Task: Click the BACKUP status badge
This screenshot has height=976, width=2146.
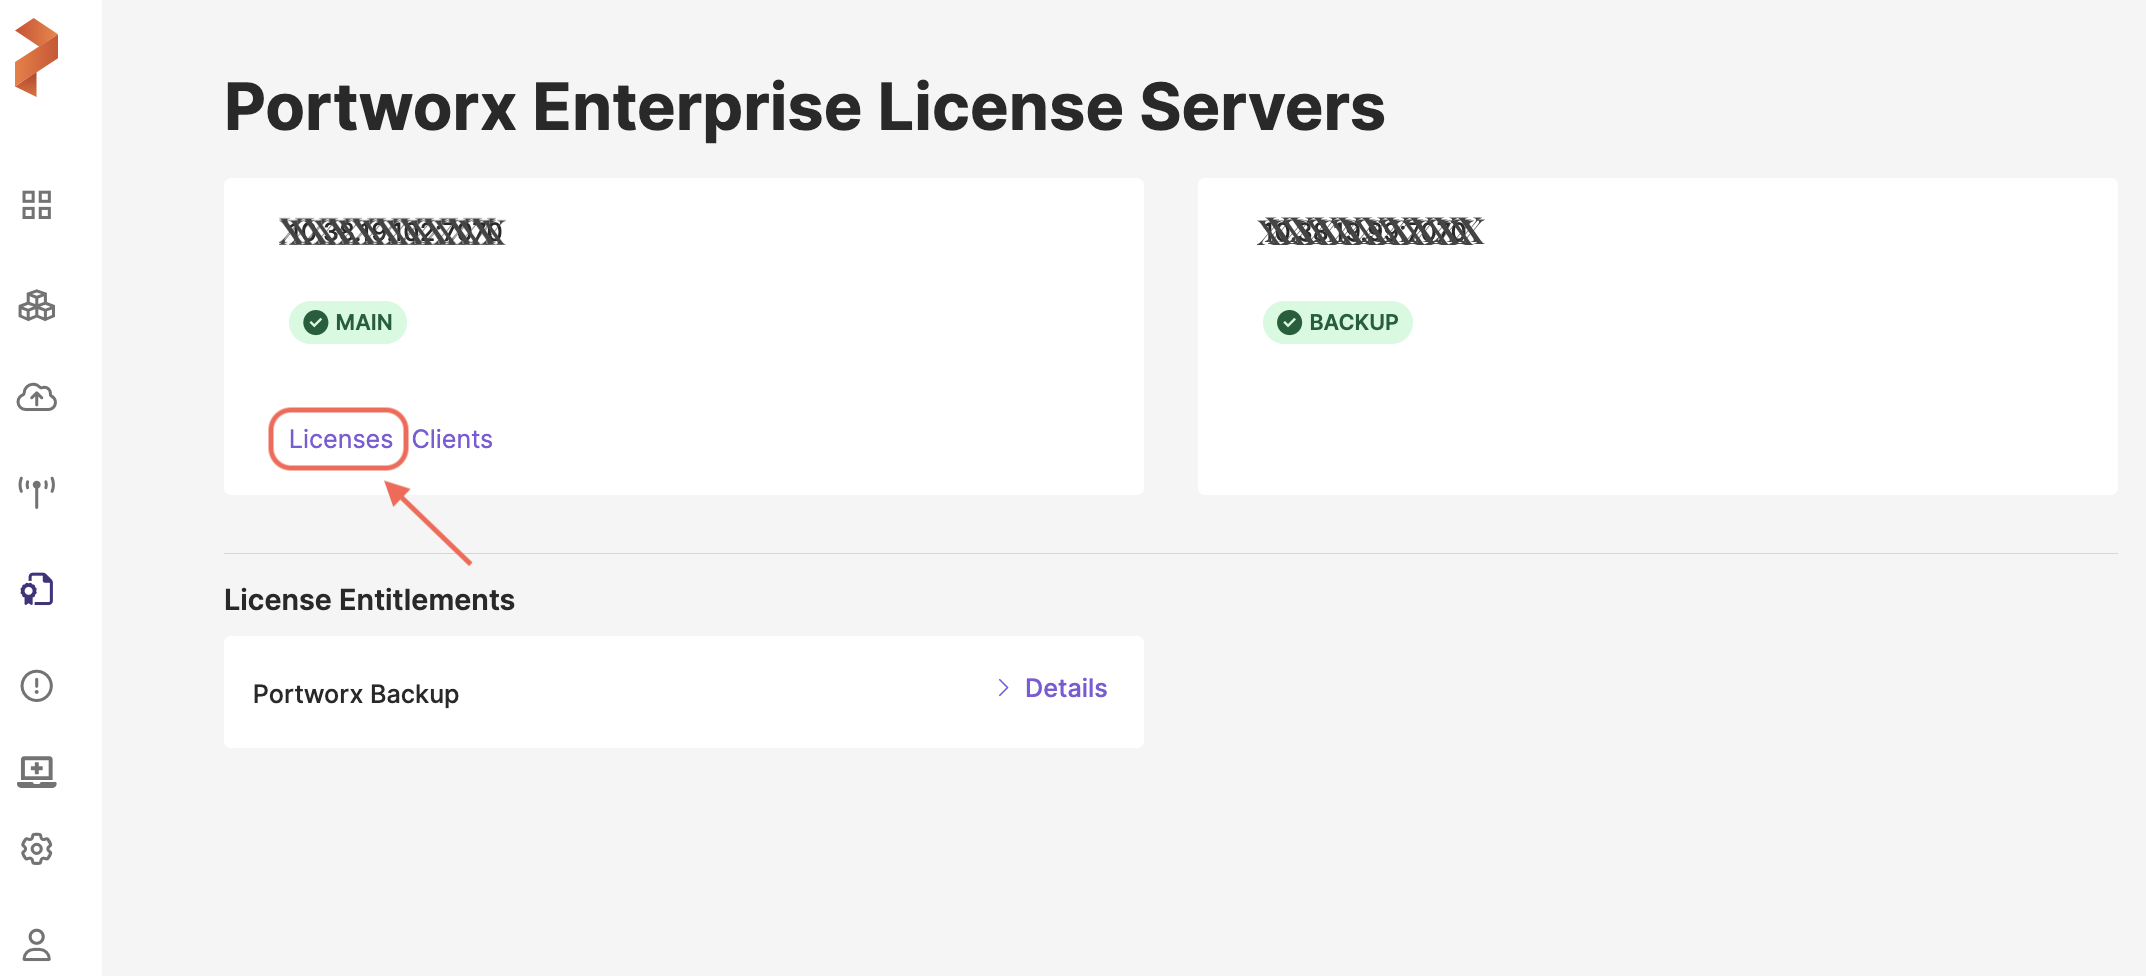Action: point(1337,322)
